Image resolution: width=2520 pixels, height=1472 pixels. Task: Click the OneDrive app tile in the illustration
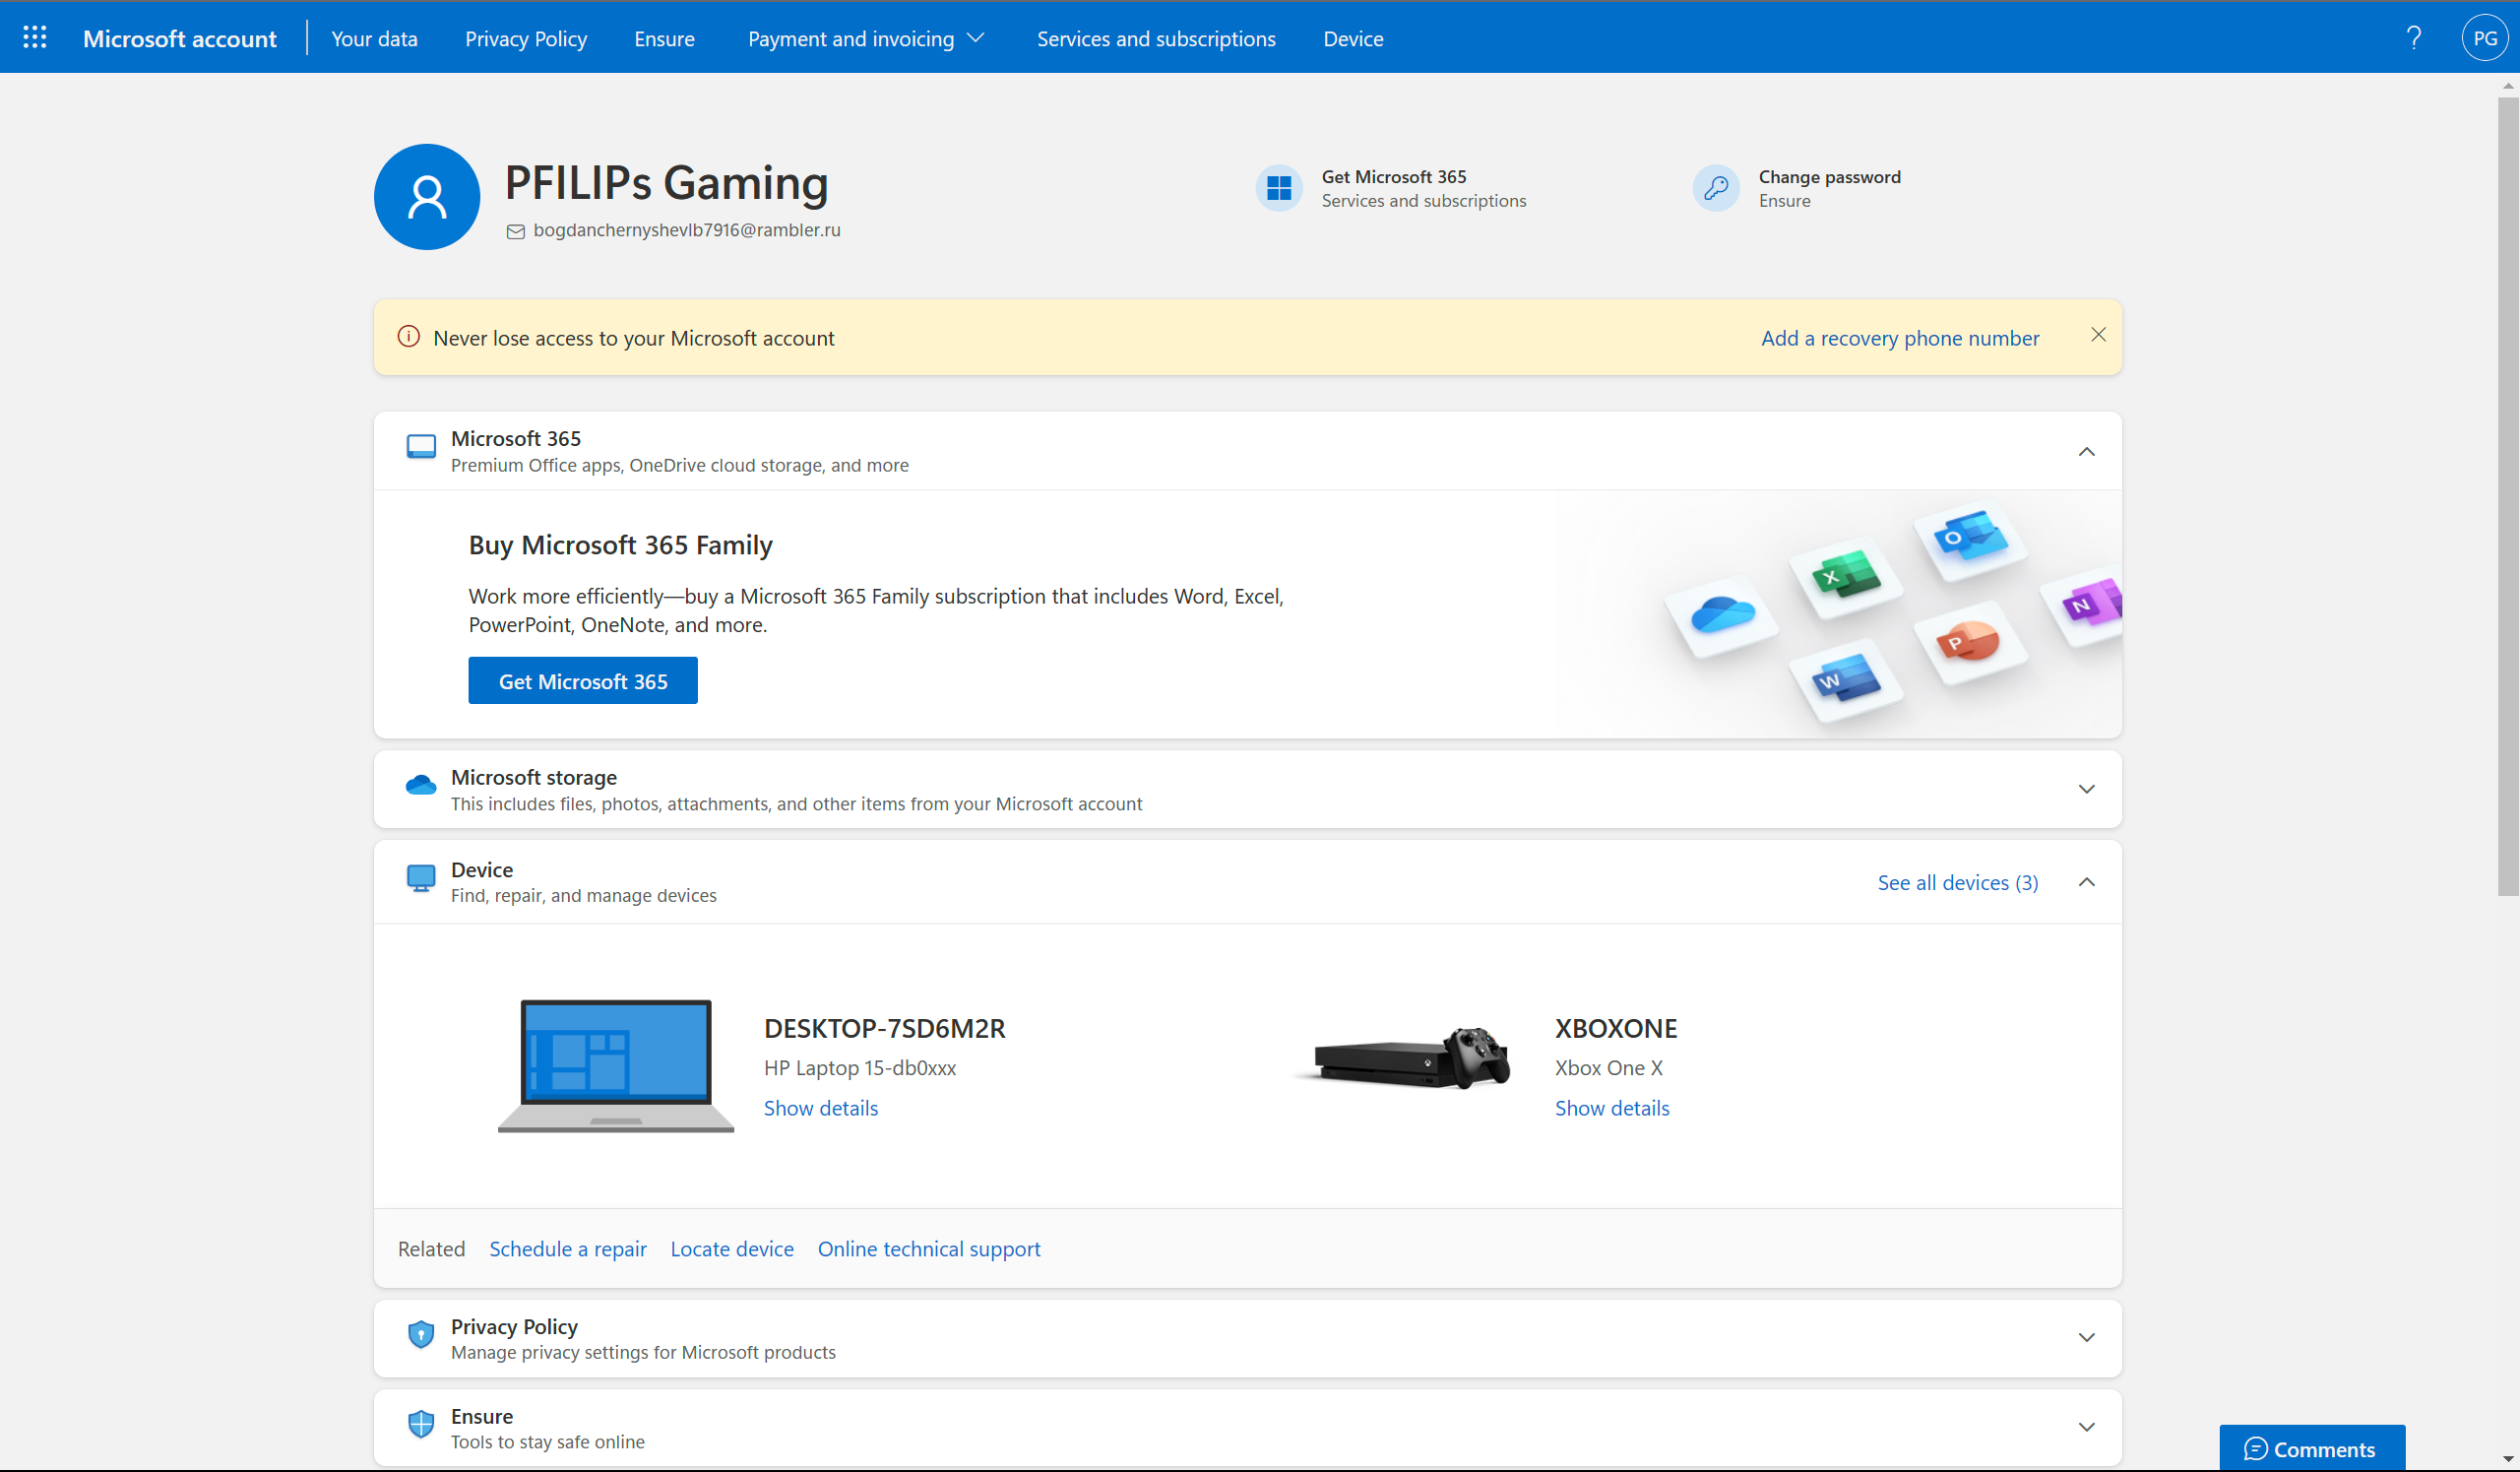[x=1723, y=615]
